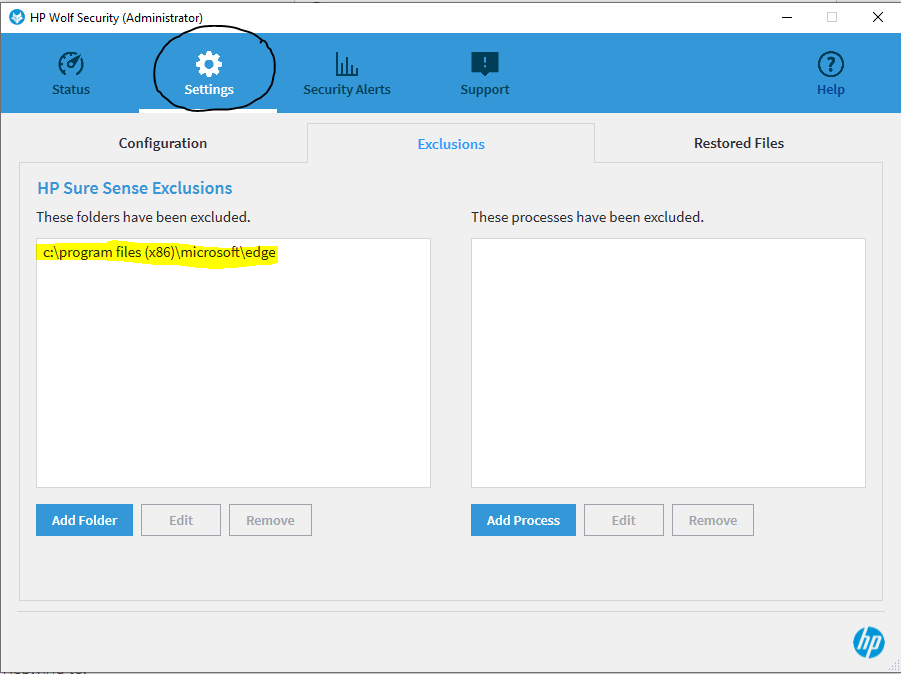Open Help using the question mark icon
The image size is (901, 674).
pos(830,62)
